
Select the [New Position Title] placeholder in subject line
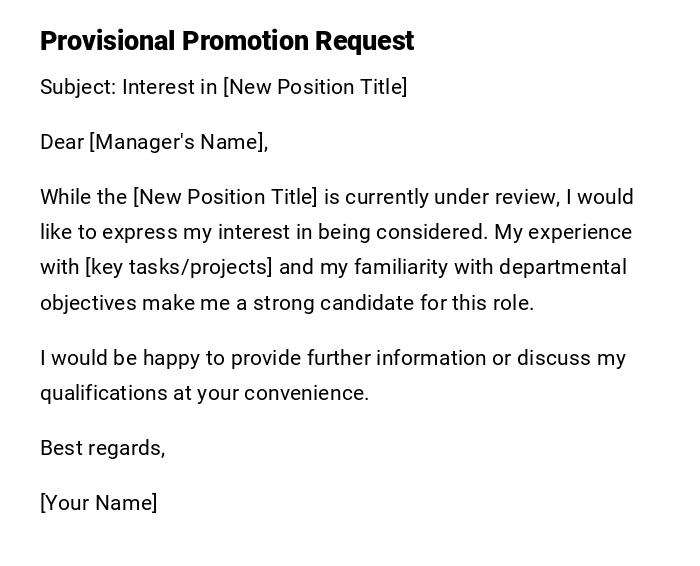[x=315, y=87]
